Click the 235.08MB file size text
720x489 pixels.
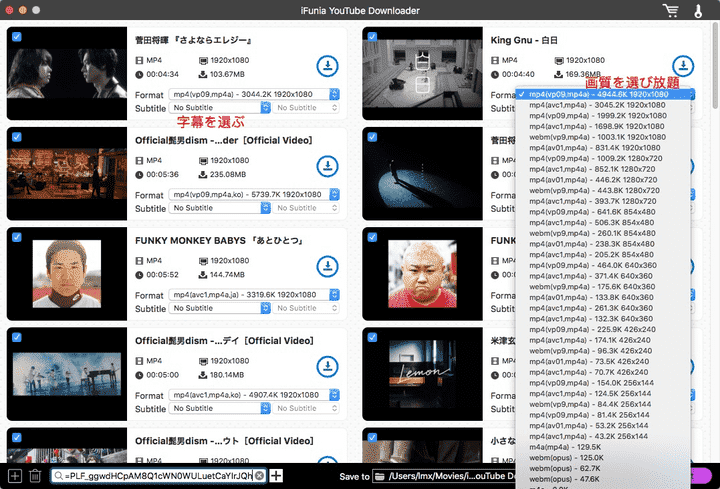pos(228,174)
